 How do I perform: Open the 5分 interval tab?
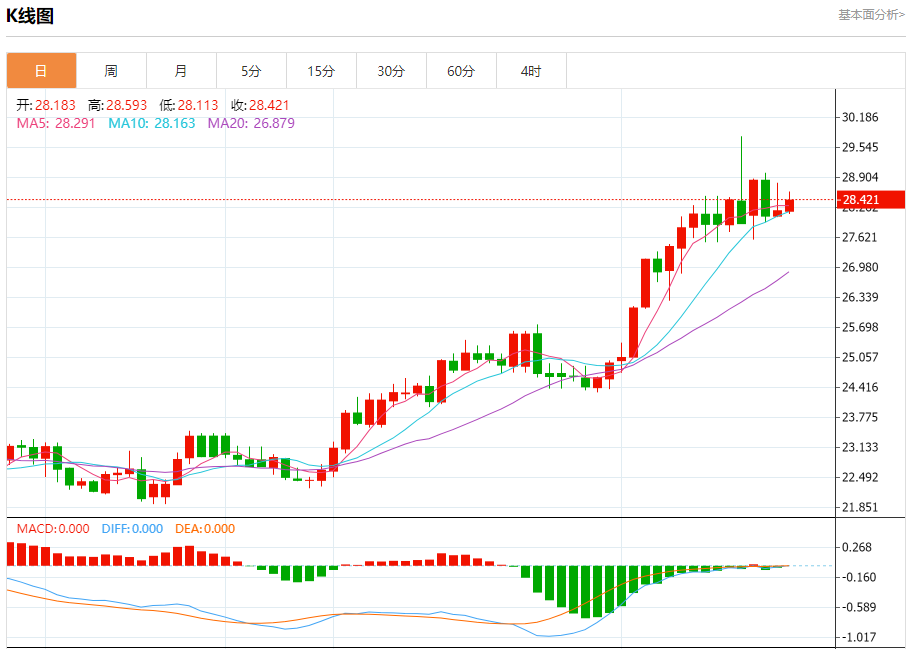(x=251, y=71)
